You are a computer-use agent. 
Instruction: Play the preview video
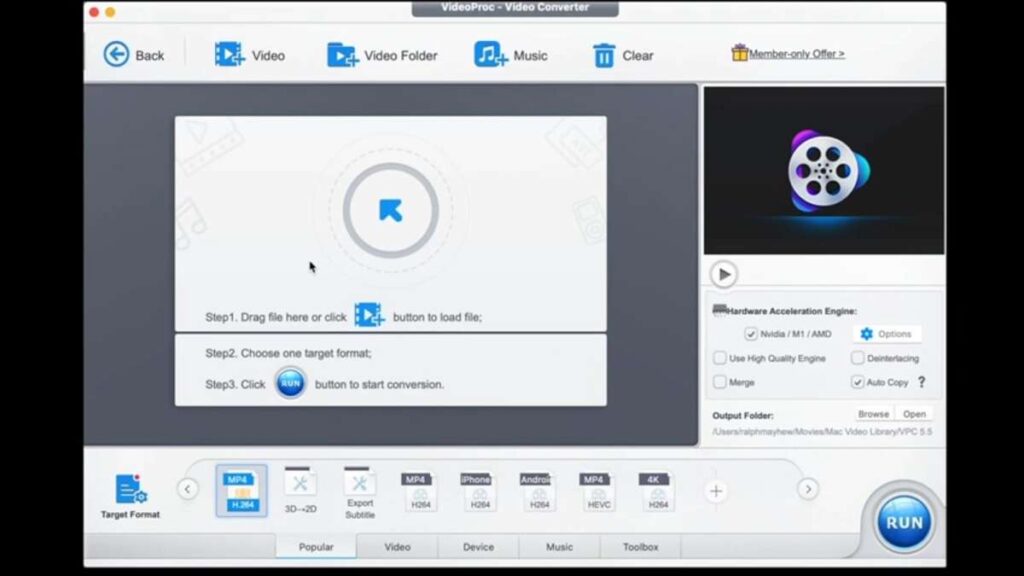(724, 274)
